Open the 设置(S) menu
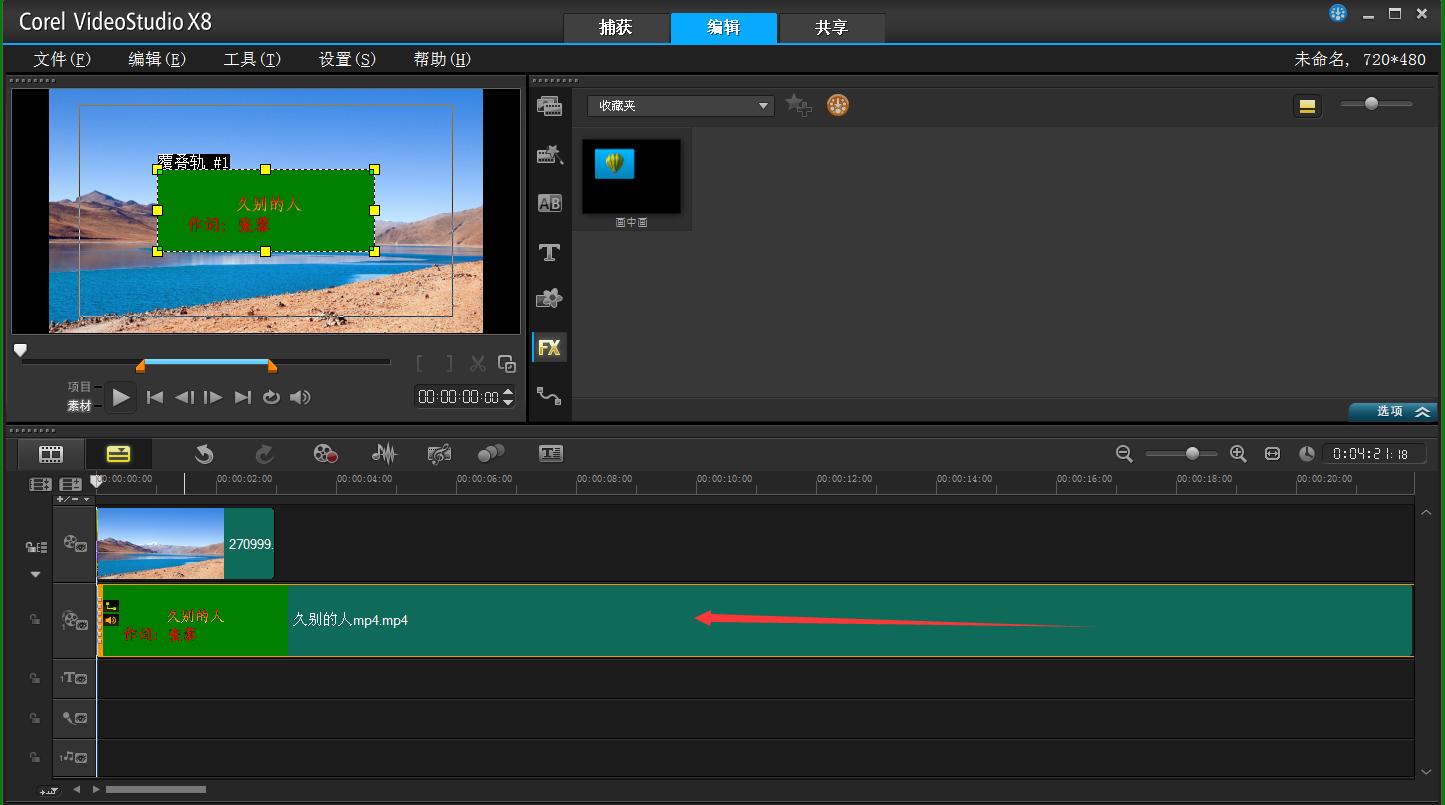This screenshot has width=1445, height=805. coord(347,59)
